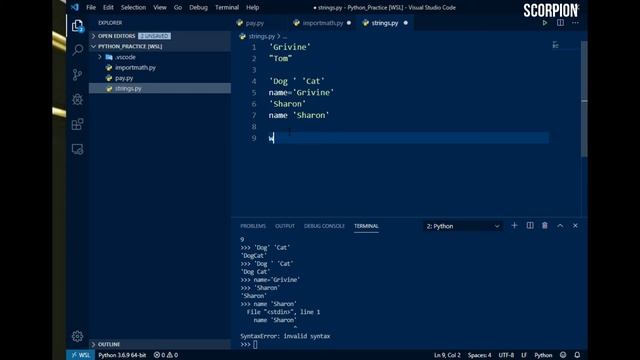This screenshot has width=640, height=360.
Task: Open the Explorer view in activity bar
Action: pyautogui.click(x=77, y=26)
